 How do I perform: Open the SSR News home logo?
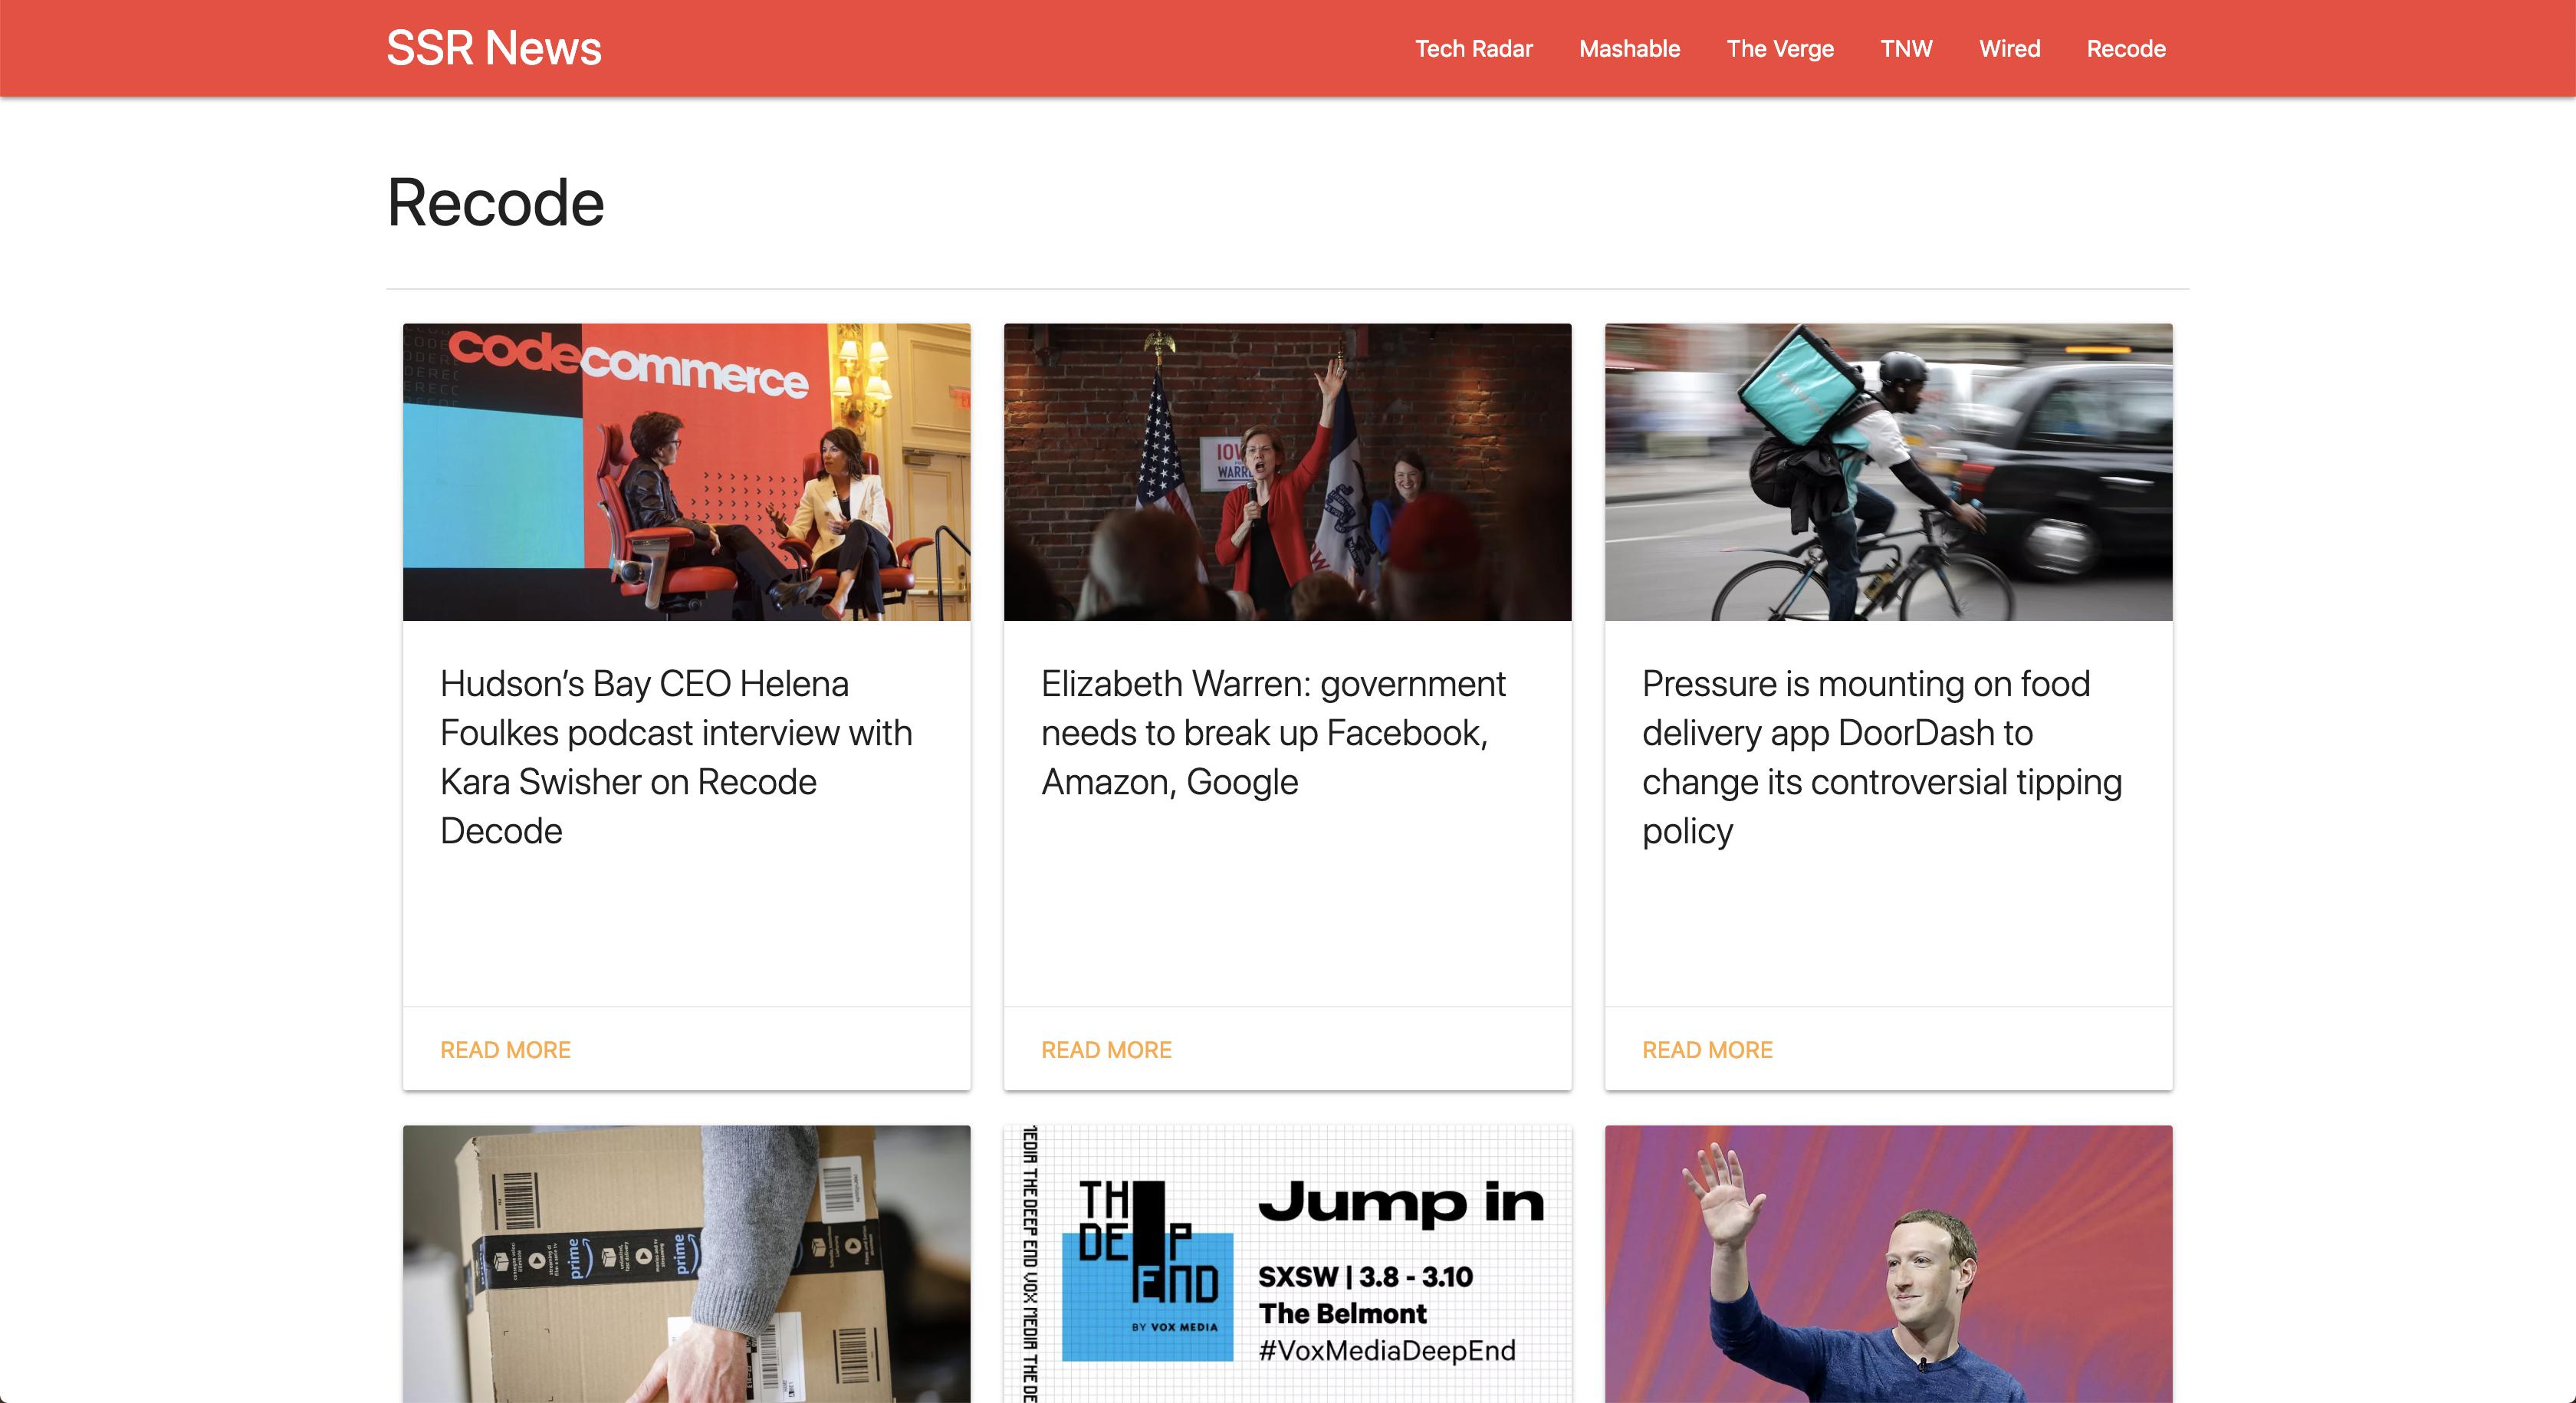click(494, 48)
